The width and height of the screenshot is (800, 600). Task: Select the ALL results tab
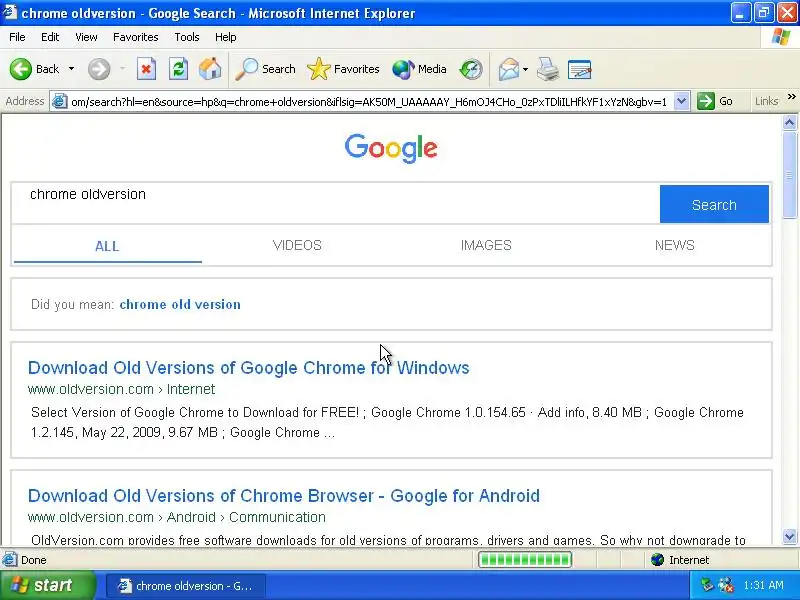pyautogui.click(x=107, y=246)
